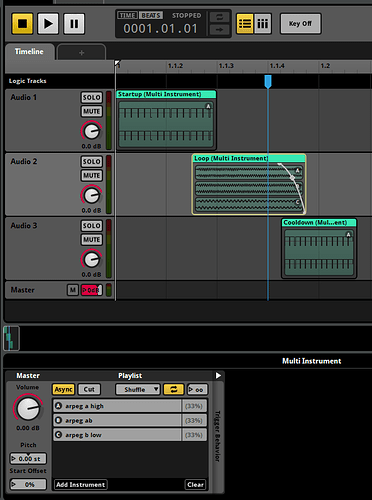Click the Logic Tracks label
372x500 pixels.
28,81
